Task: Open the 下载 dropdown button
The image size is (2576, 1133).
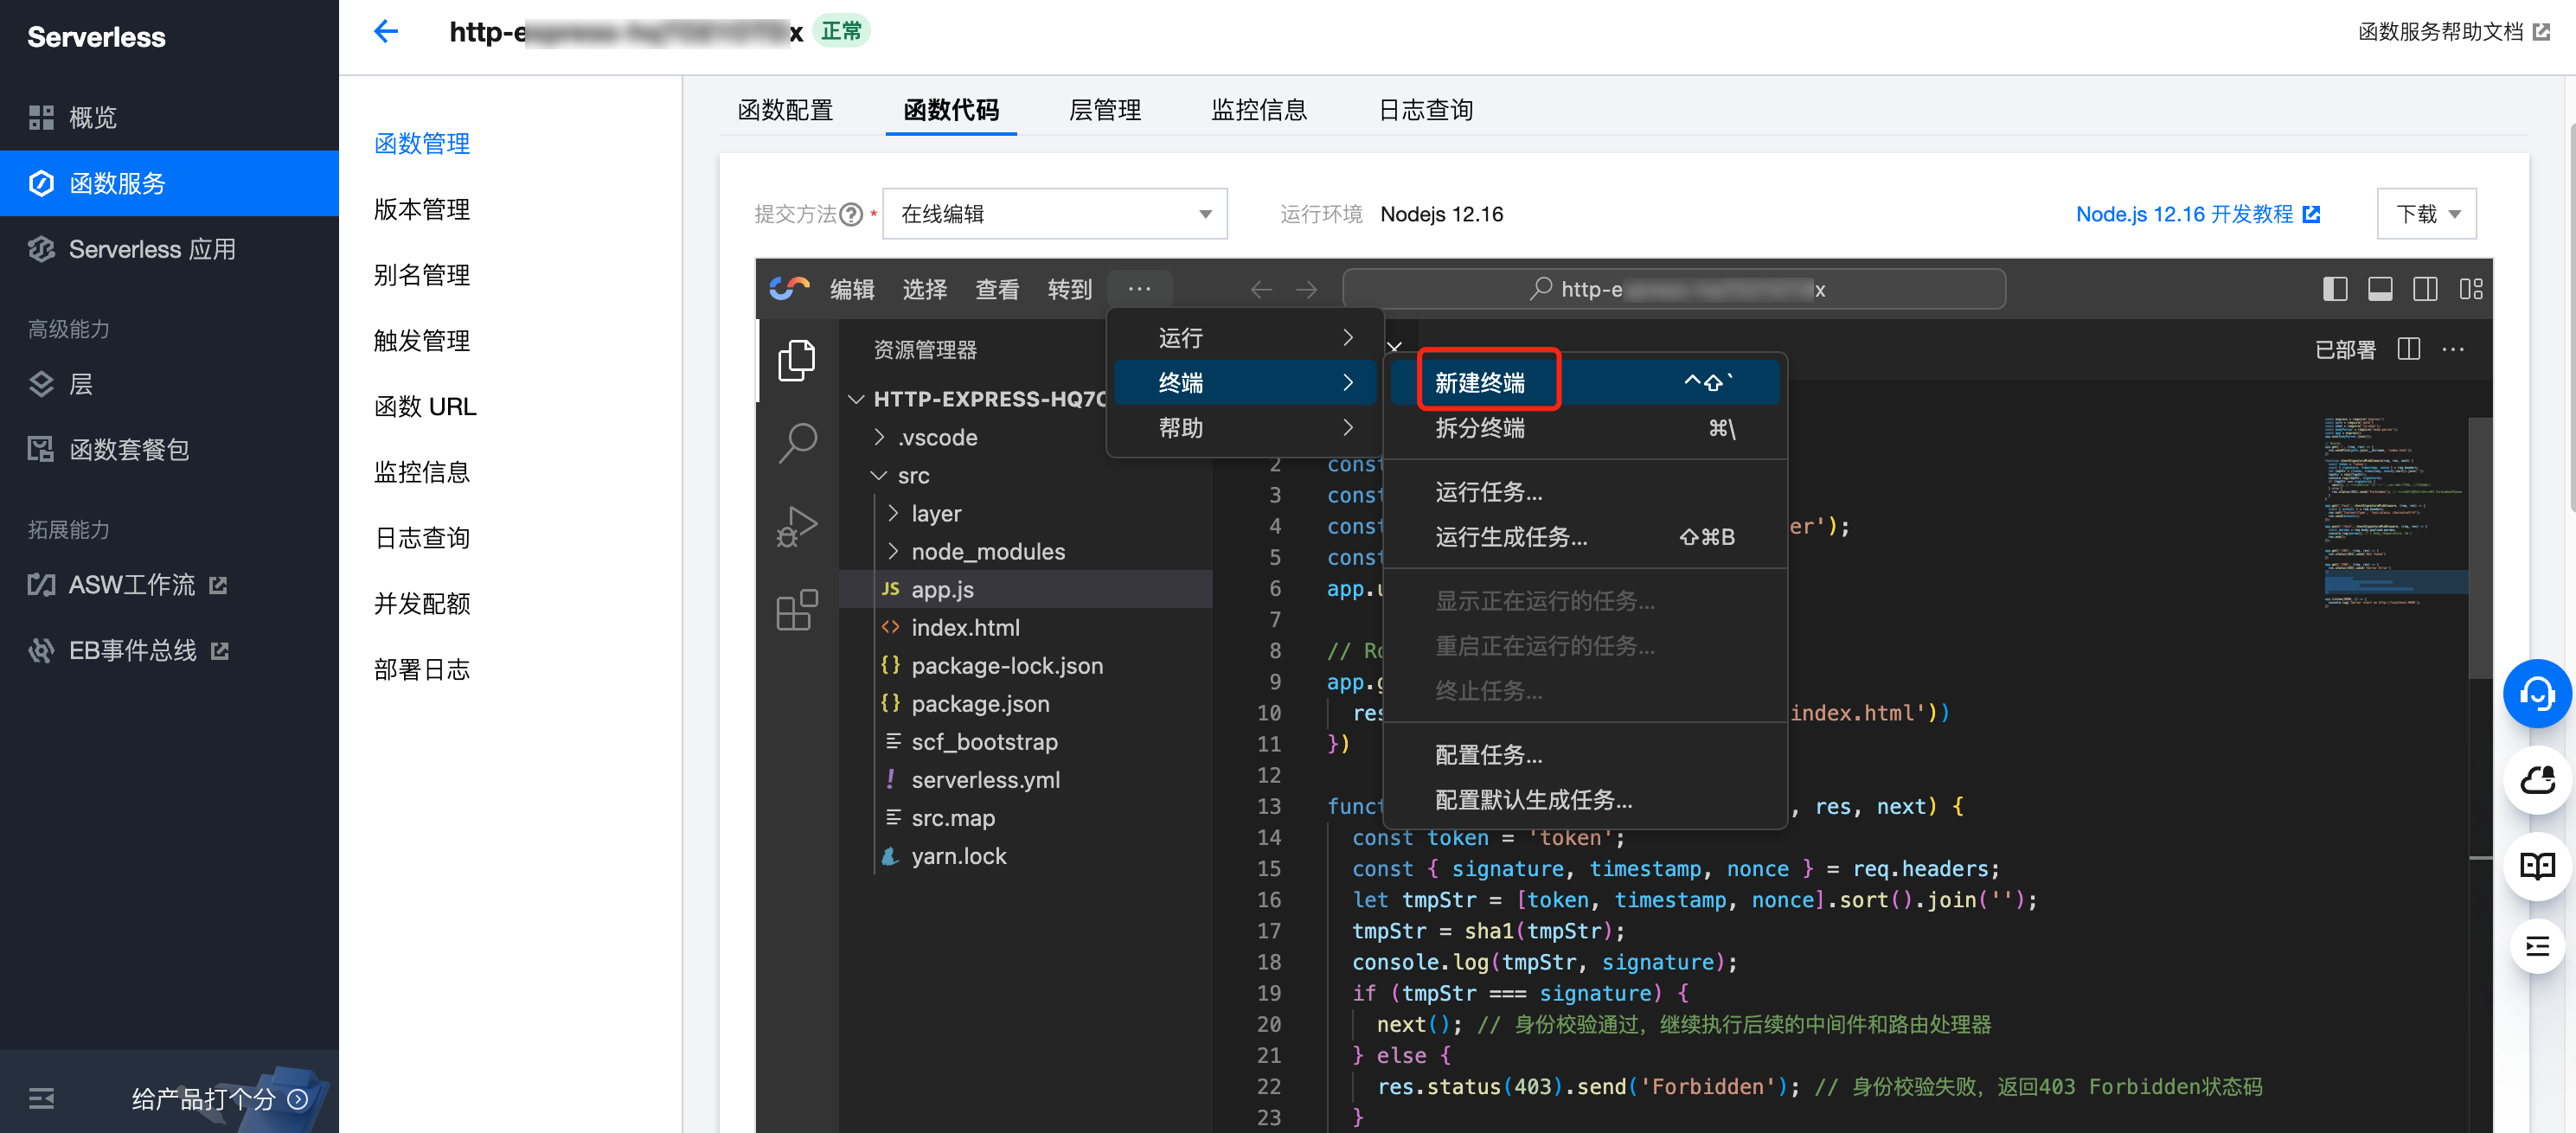Action: click(x=2426, y=214)
